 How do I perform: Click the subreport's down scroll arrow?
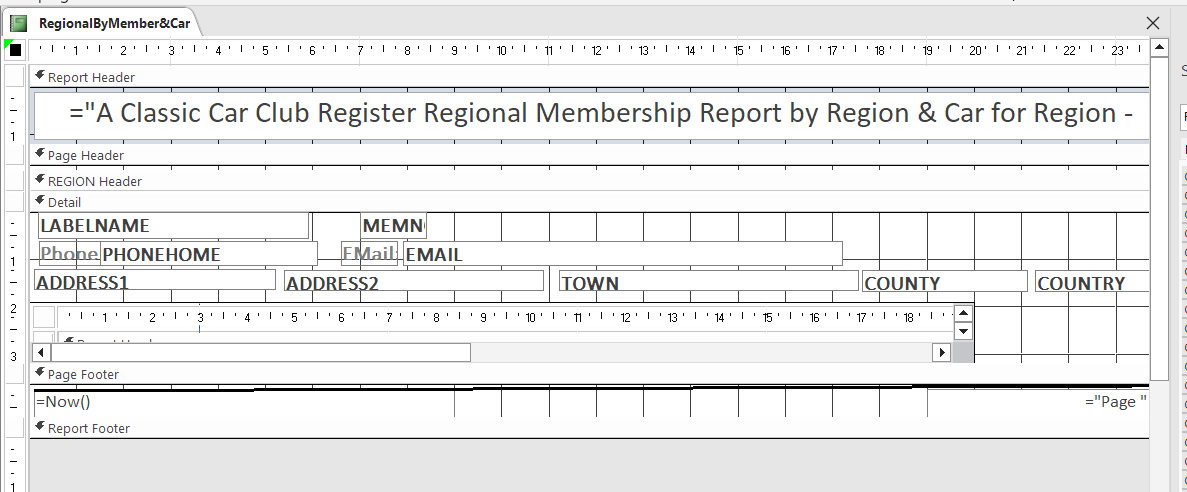pyautogui.click(x=963, y=331)
